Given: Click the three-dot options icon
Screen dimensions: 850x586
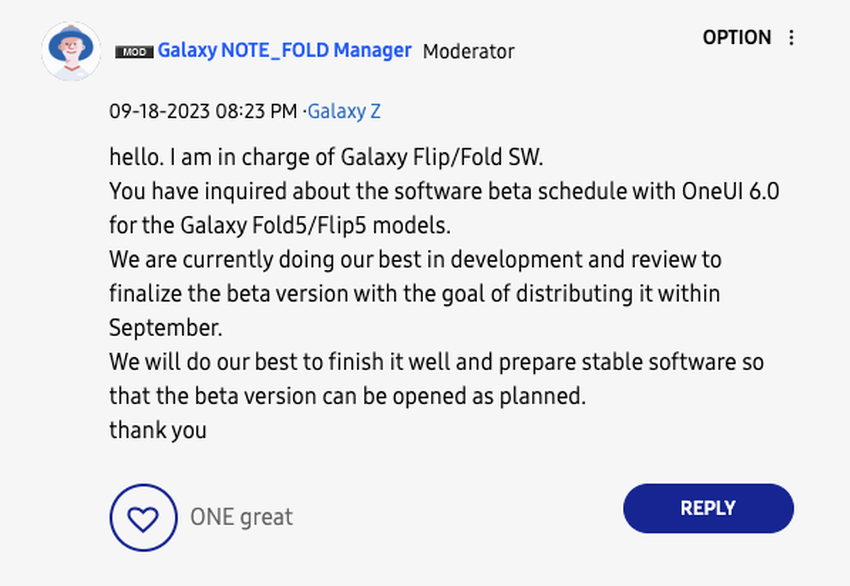Looking at the screenshot, I should (791, 38).
